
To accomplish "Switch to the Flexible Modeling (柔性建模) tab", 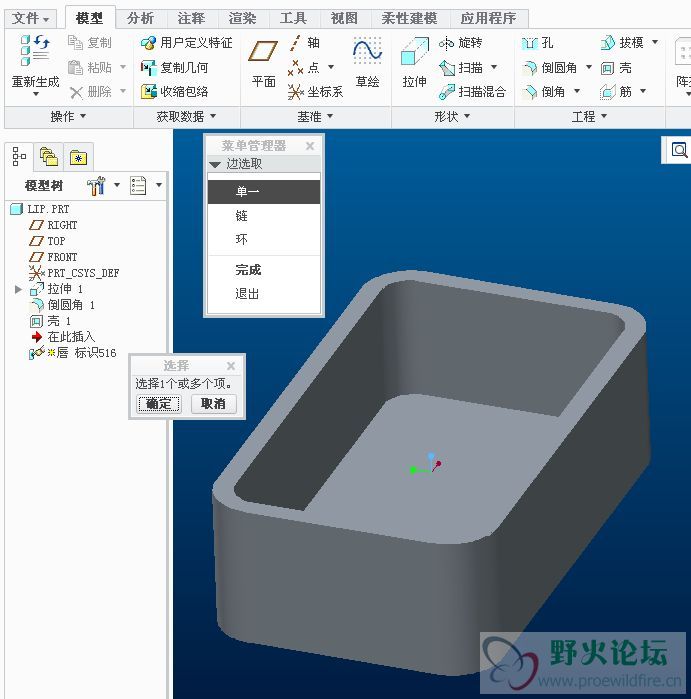I will pyautogui.click(x=409, y=18).
